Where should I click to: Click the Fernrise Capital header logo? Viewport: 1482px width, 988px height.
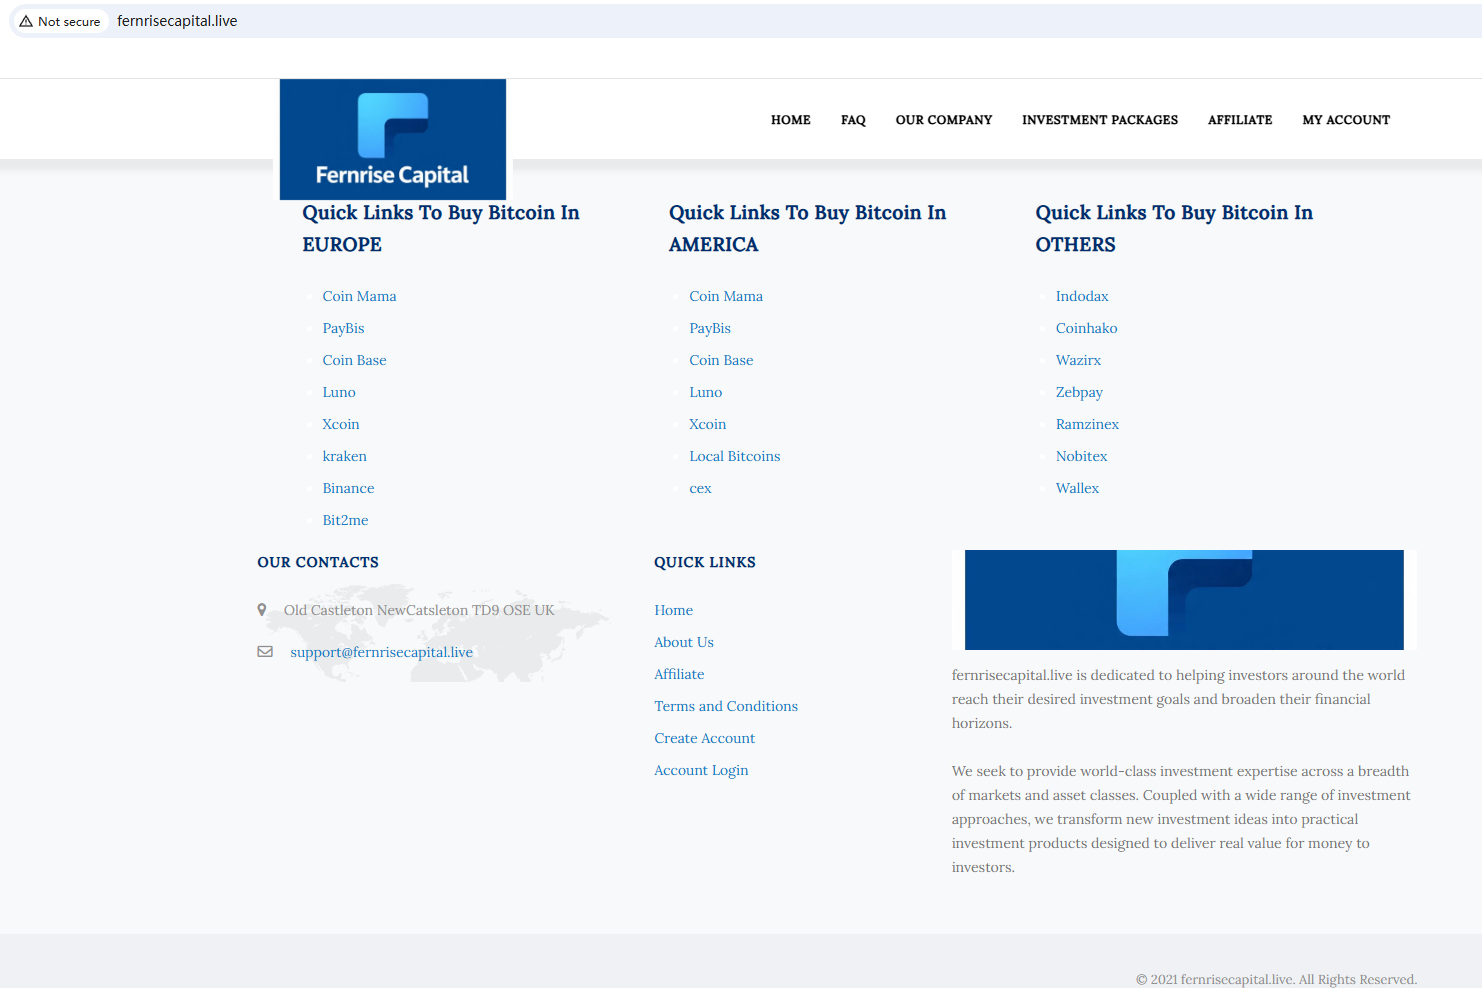pyautogui.click(x=392, y=139)
